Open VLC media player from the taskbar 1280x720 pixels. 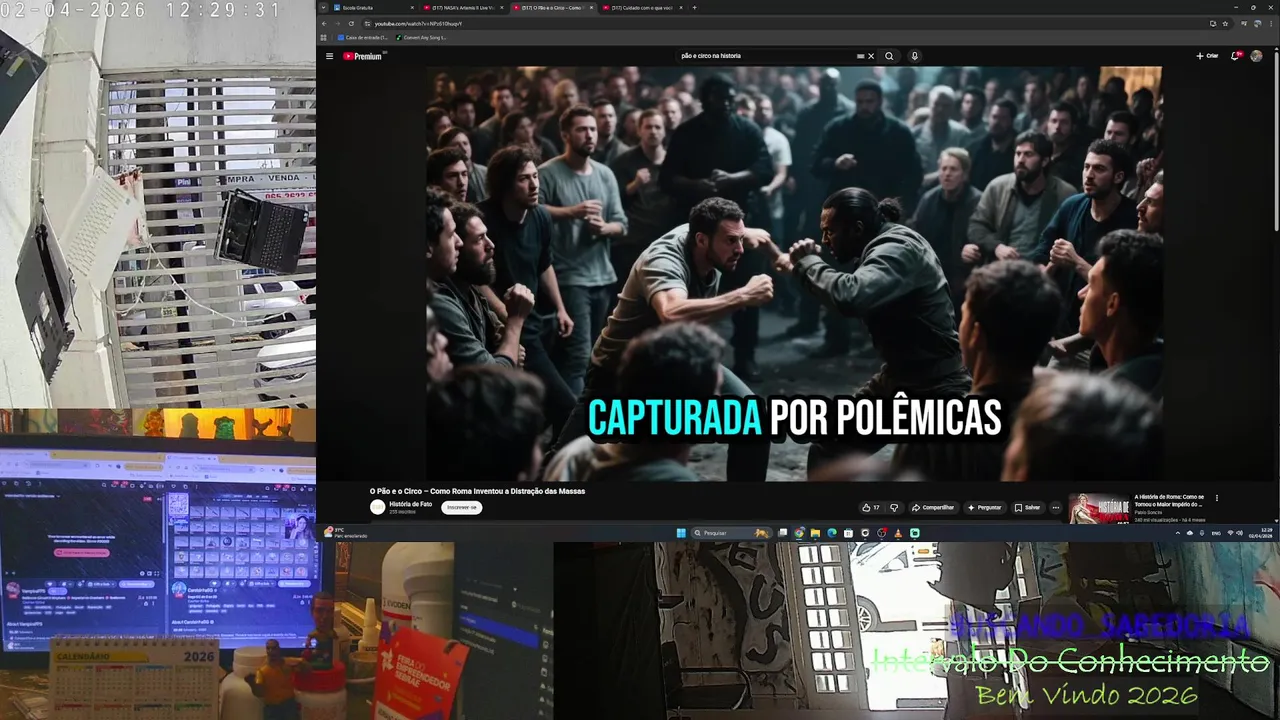tap(898, 533)
